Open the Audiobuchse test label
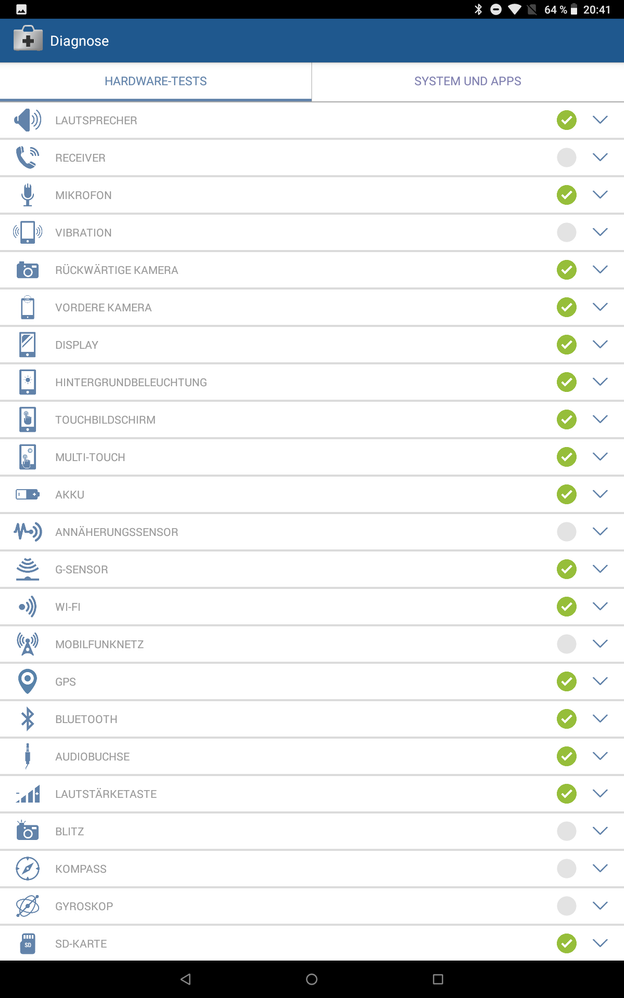 [x=92, y=757]
